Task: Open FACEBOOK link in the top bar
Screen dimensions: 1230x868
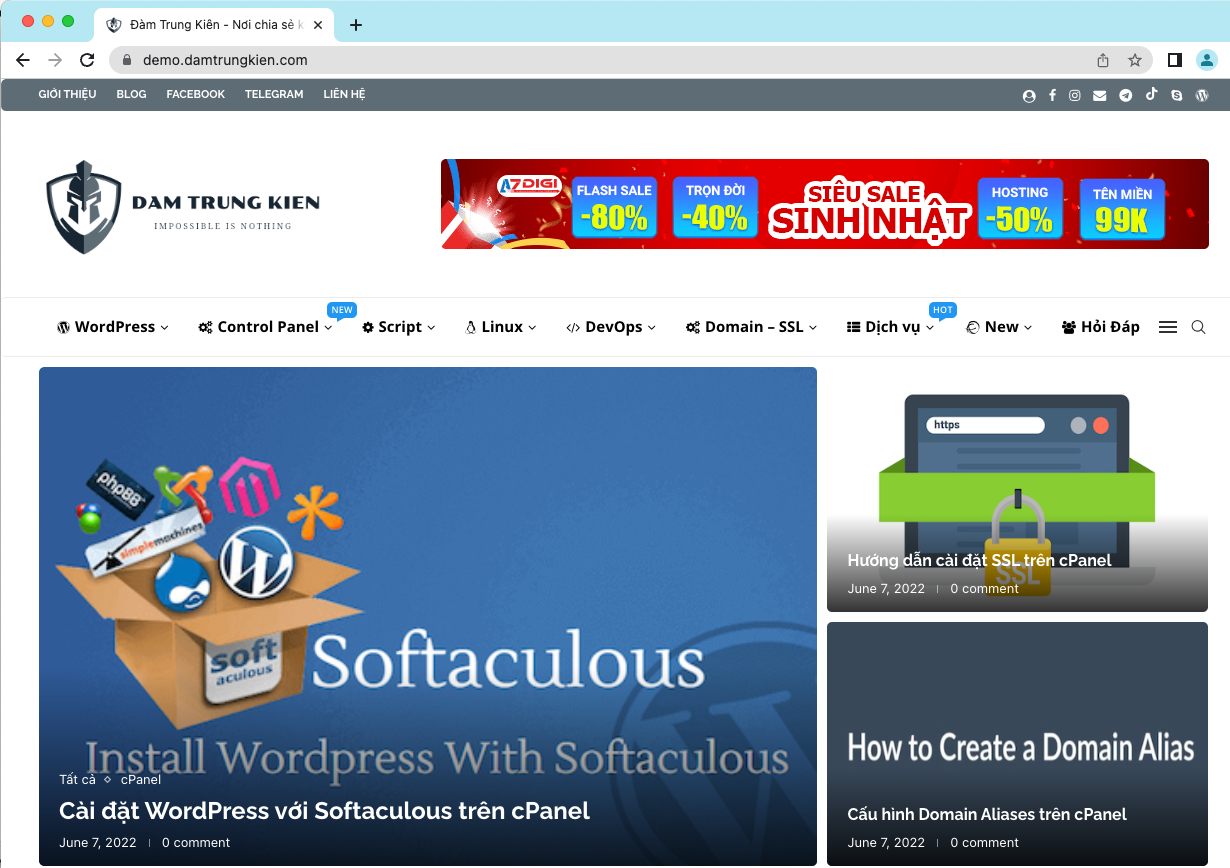Action: pyautogui.click(x=196, y=94)
